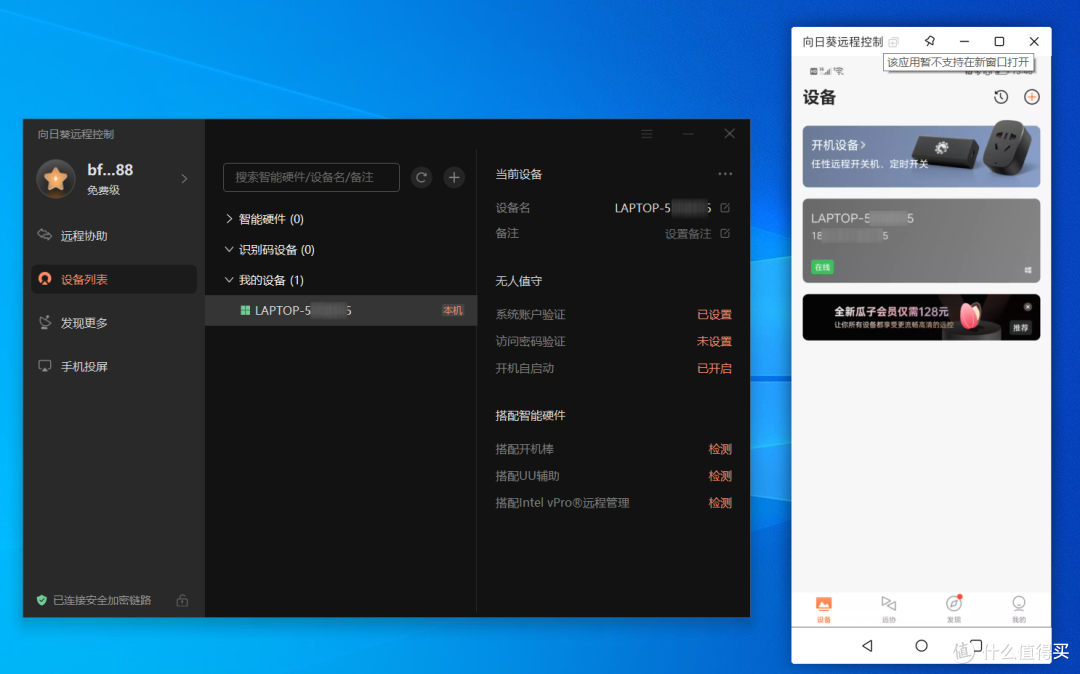Select 设备列表 in the sidebar
This screenshot has height=674, width=1080.
coord(114,280)
